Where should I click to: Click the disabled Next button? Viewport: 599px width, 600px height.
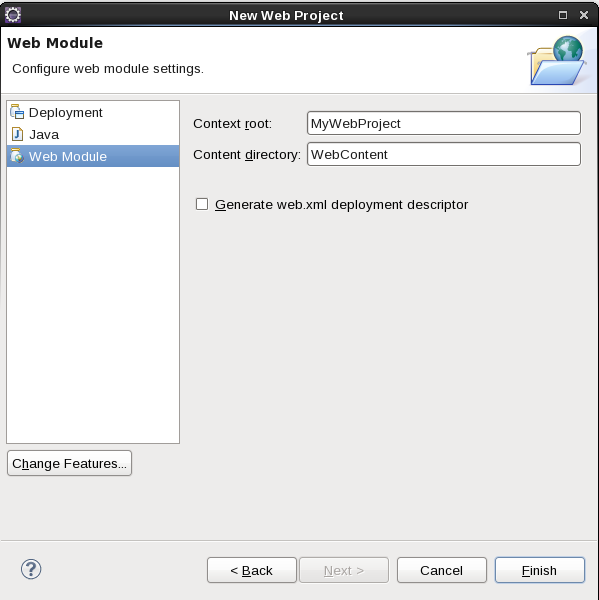[344, 570]
